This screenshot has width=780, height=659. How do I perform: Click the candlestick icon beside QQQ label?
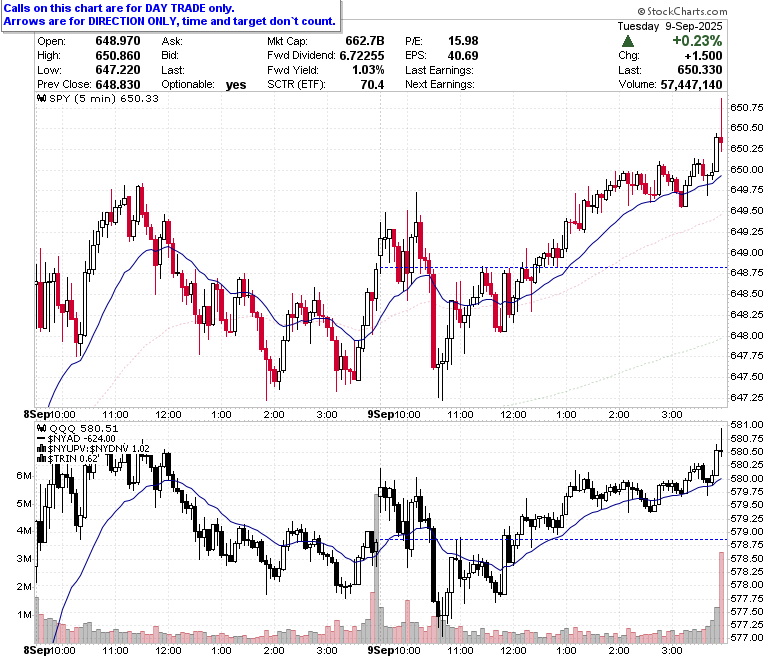point(42,429)
